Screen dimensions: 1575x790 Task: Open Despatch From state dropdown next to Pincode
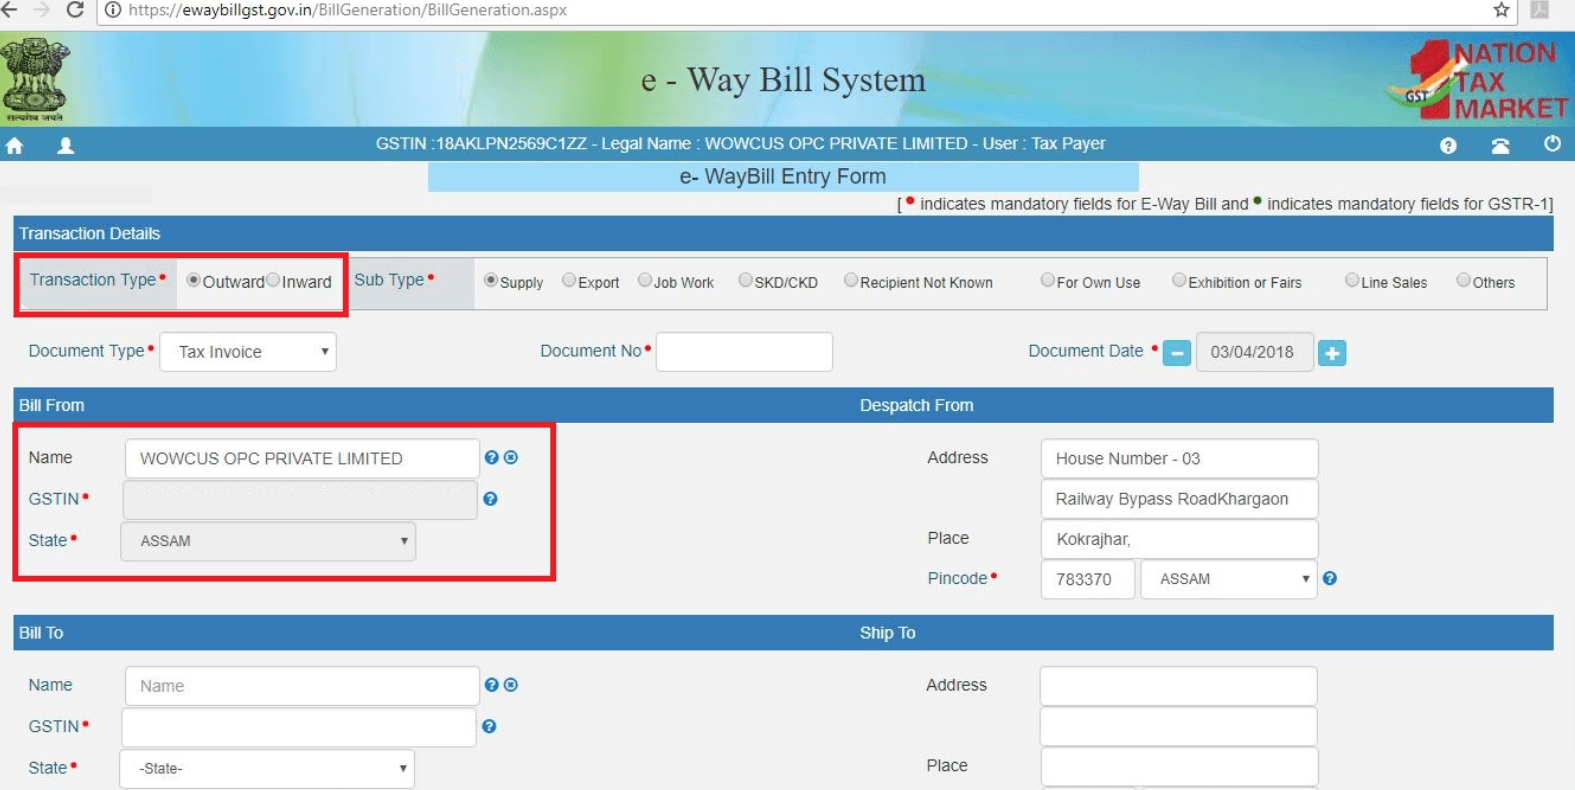(x=1229, y=579)
